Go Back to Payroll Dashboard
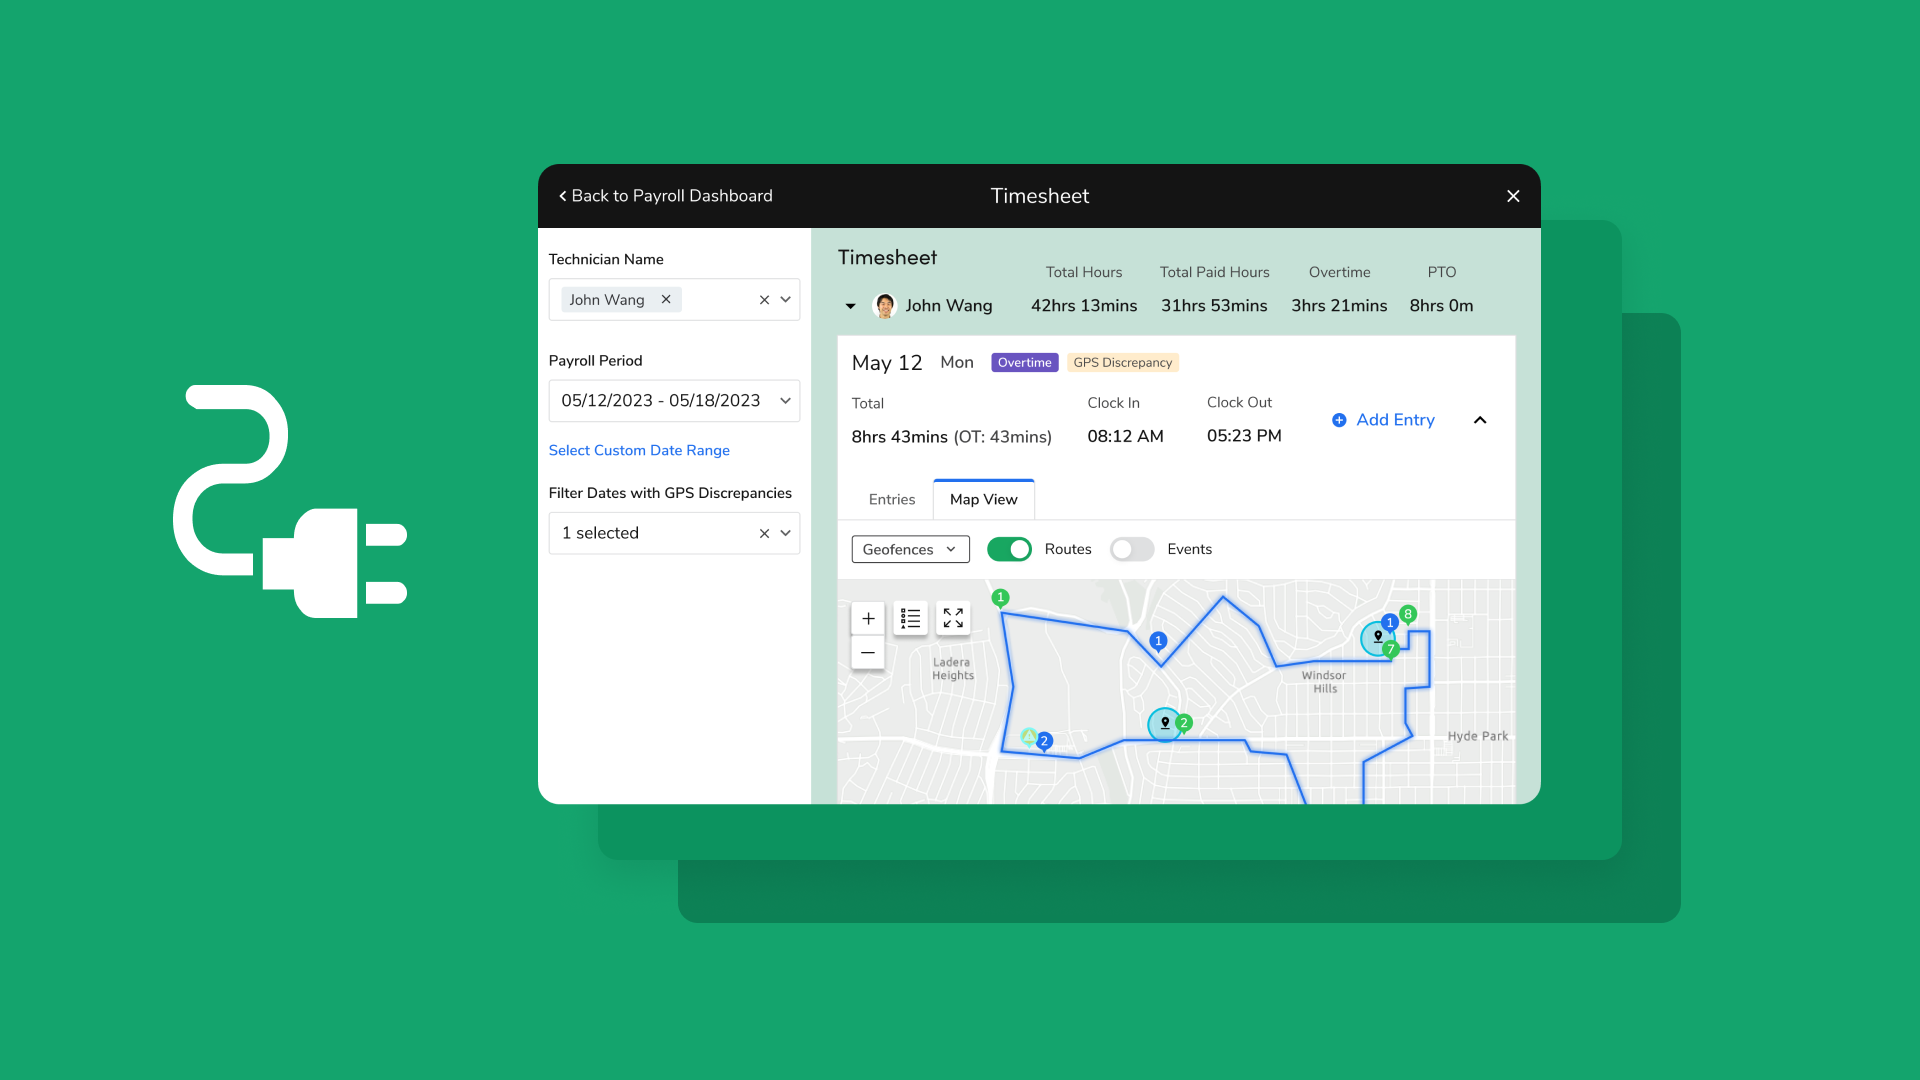The image size is (1920, 1080). point(666,196)
